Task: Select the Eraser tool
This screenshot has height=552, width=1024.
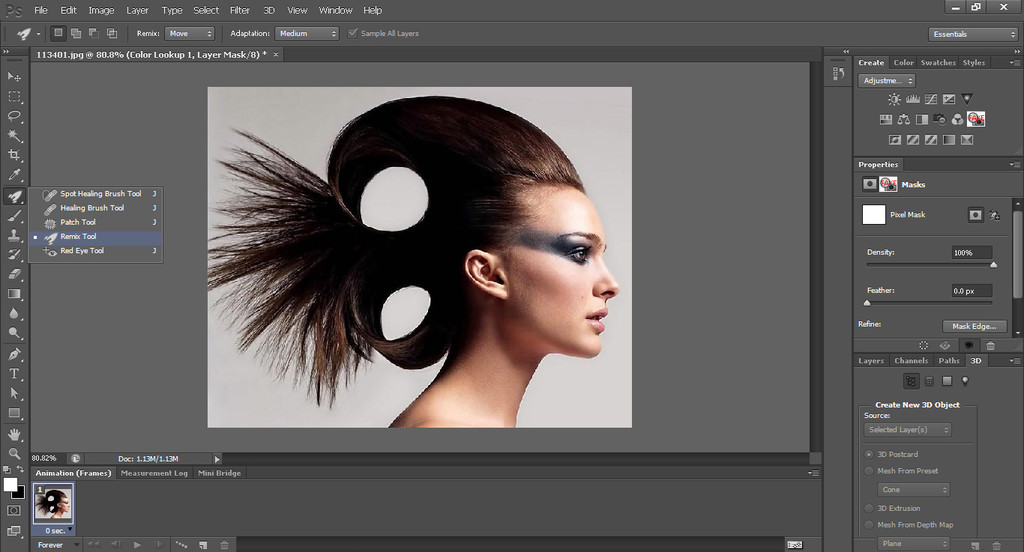Action: click(14, 274)
